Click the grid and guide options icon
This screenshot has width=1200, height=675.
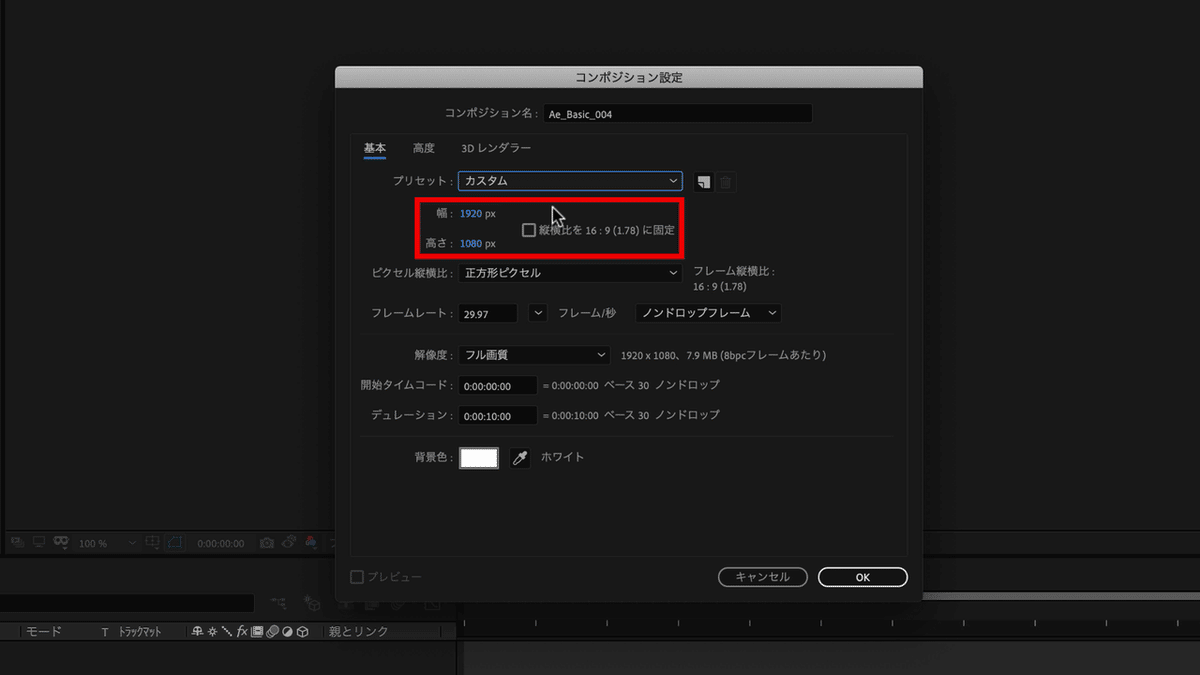153,542
